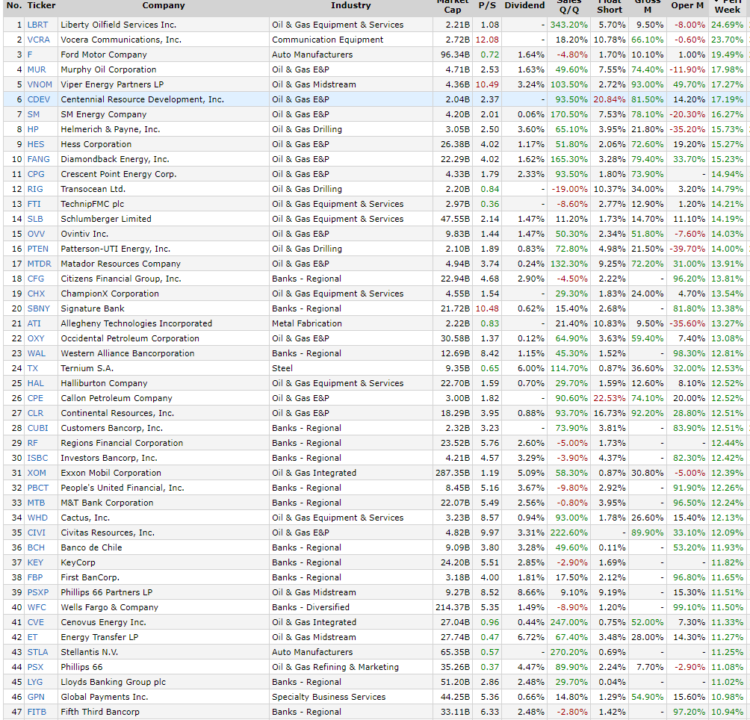Viewport: 750px width, 720px height.
Task: Click market cap value 287.35B
Action: coord(452,473)
